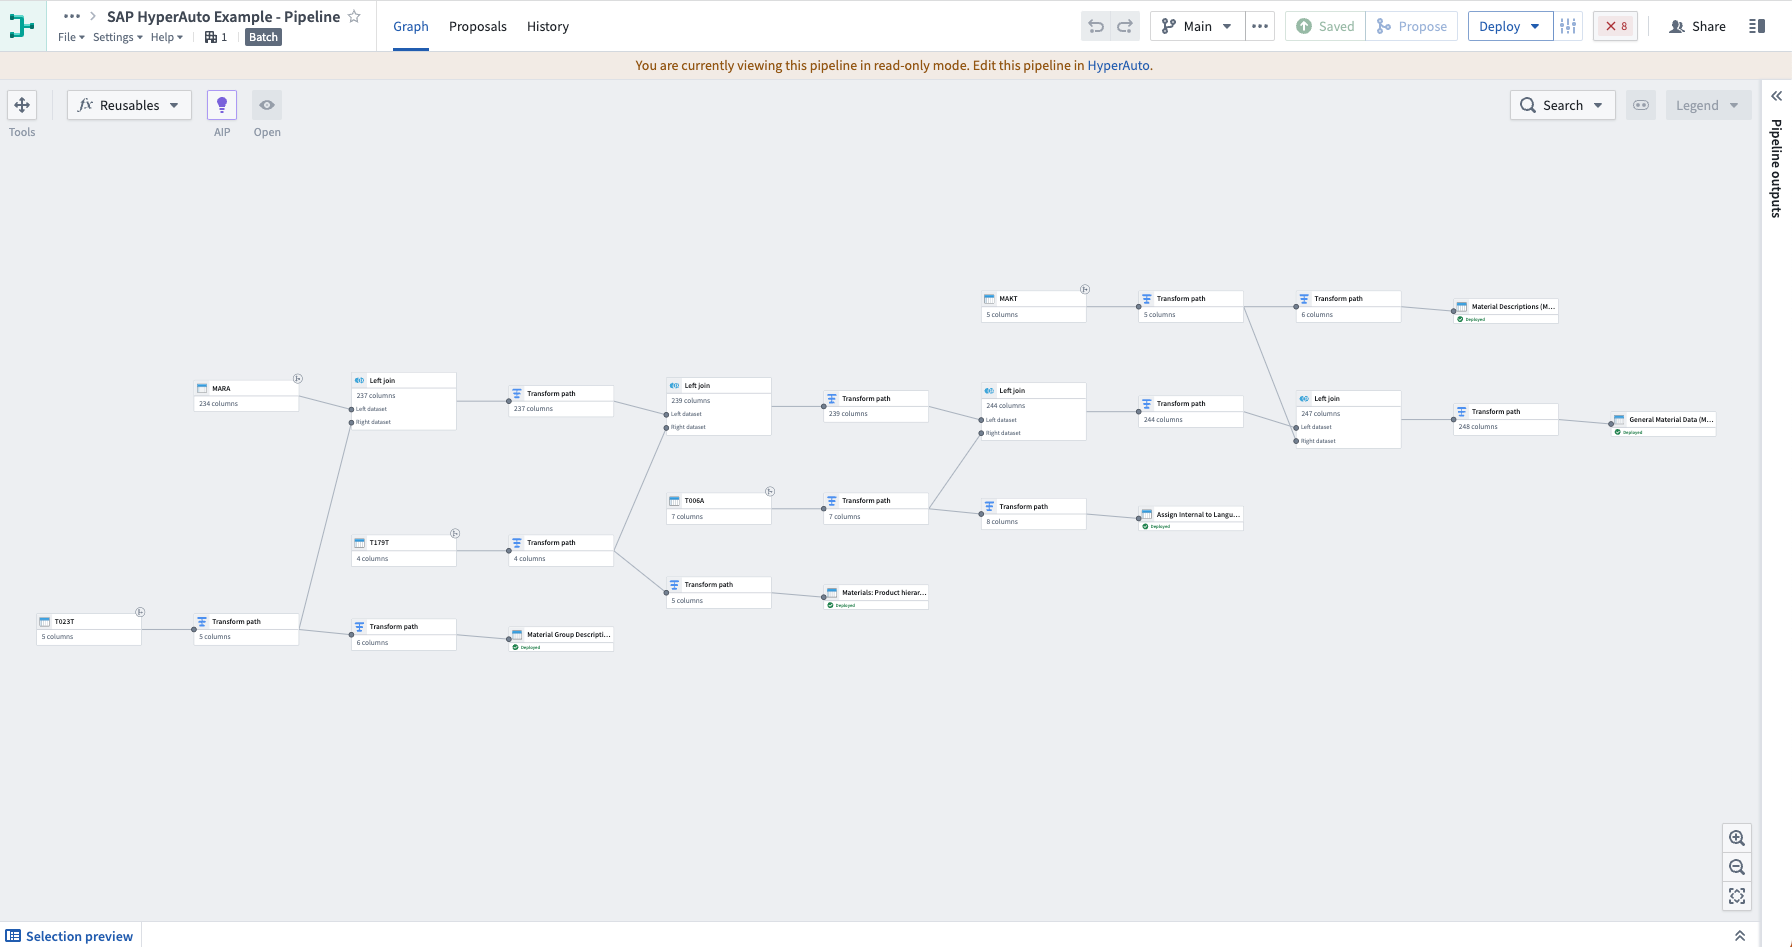Activate the AIP lightbulb button
This screenshot has width=1792, height=947.
(222, 105)
